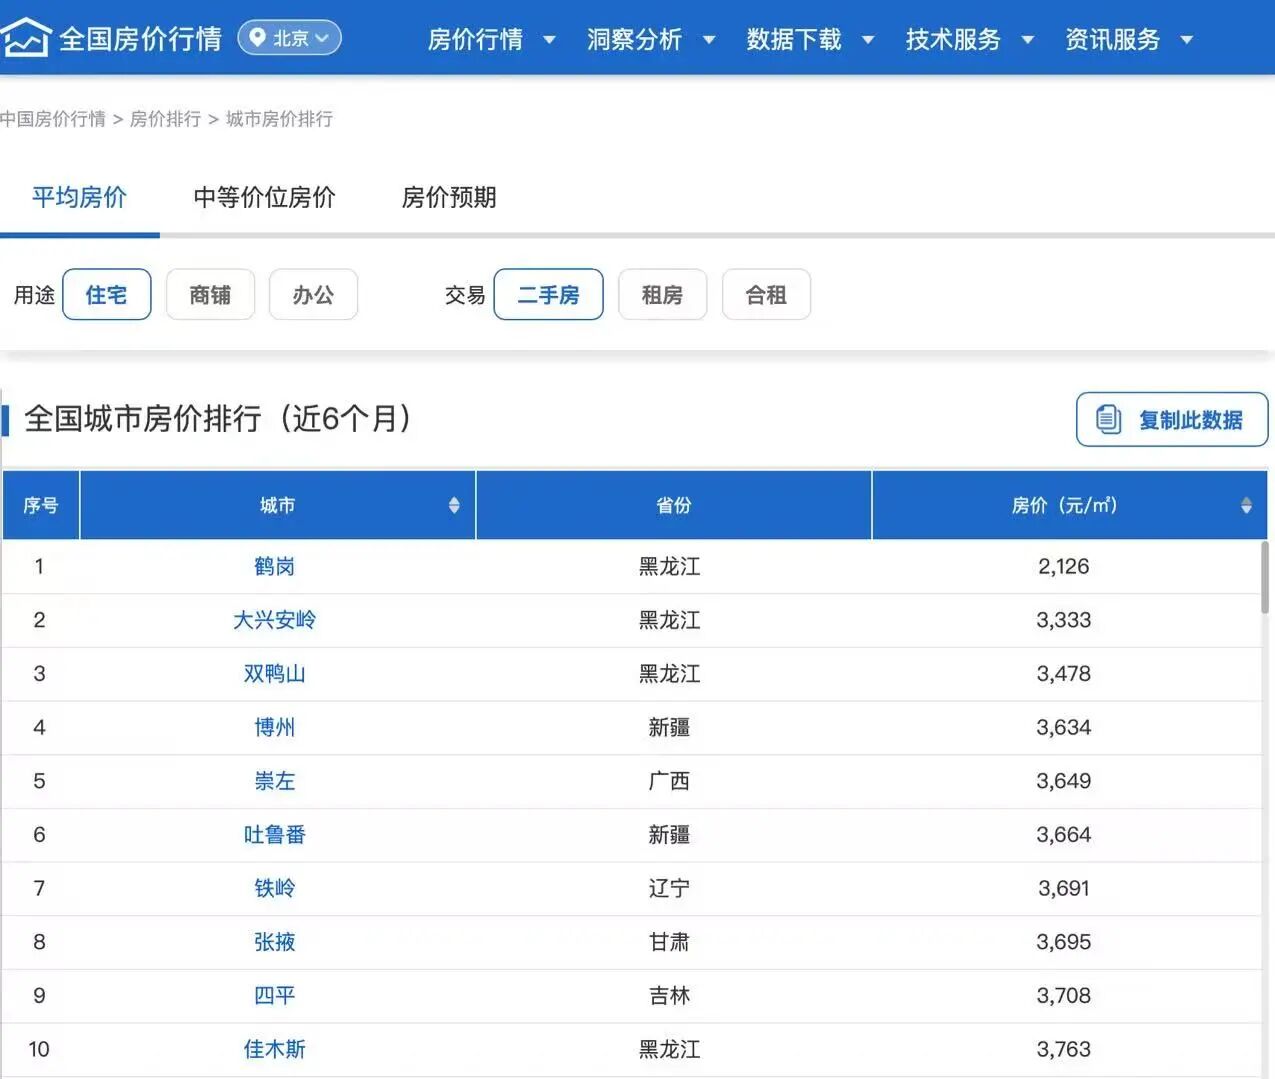
Task: Select the 商铺 usage option
Action: click(210, 295)
